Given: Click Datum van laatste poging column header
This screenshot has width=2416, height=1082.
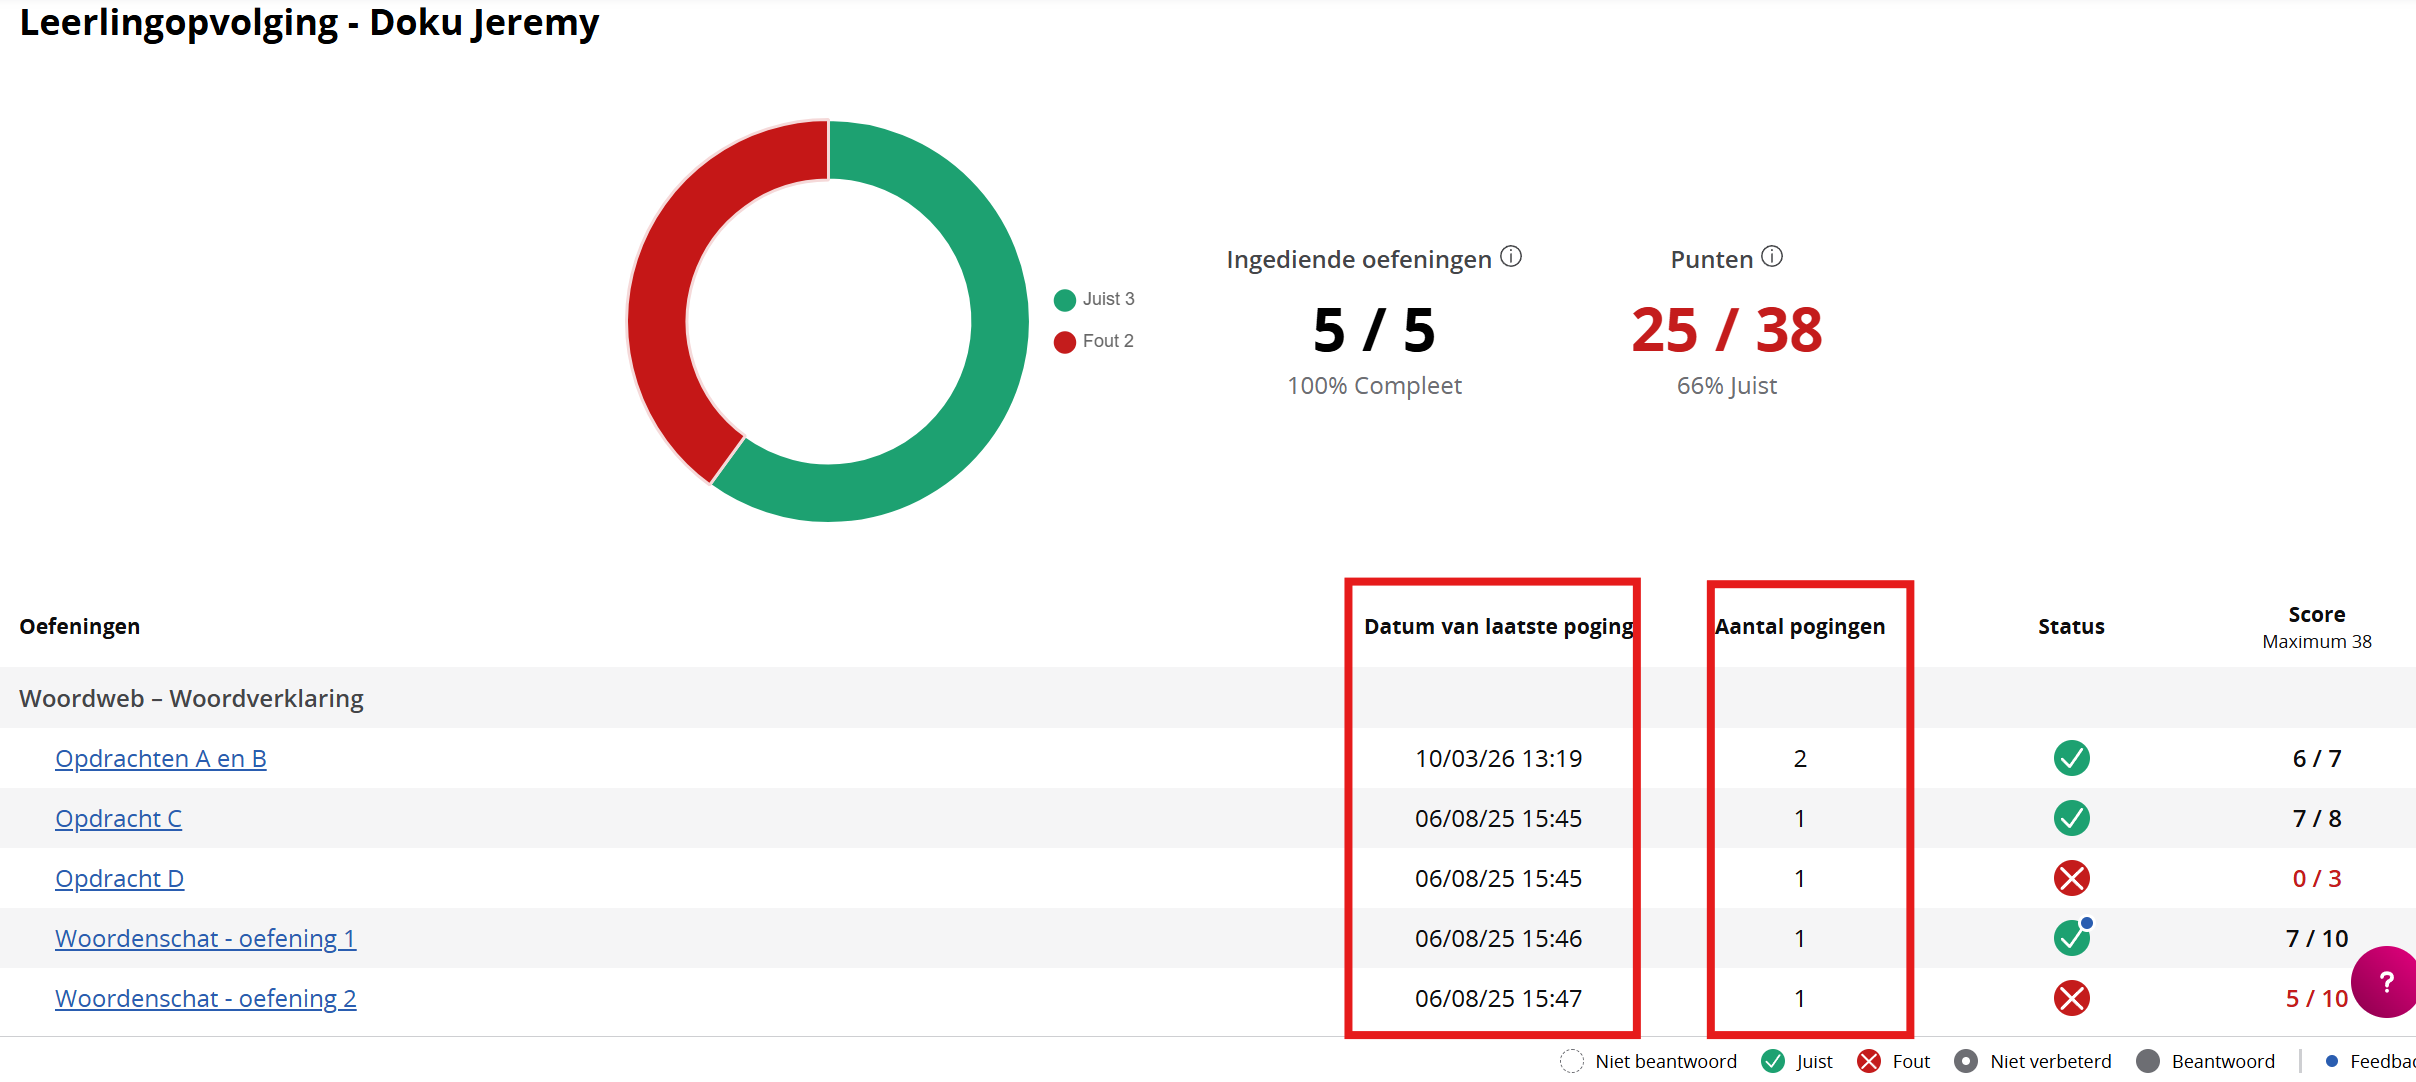Looking at the screenshot, I should (1498, 627).
